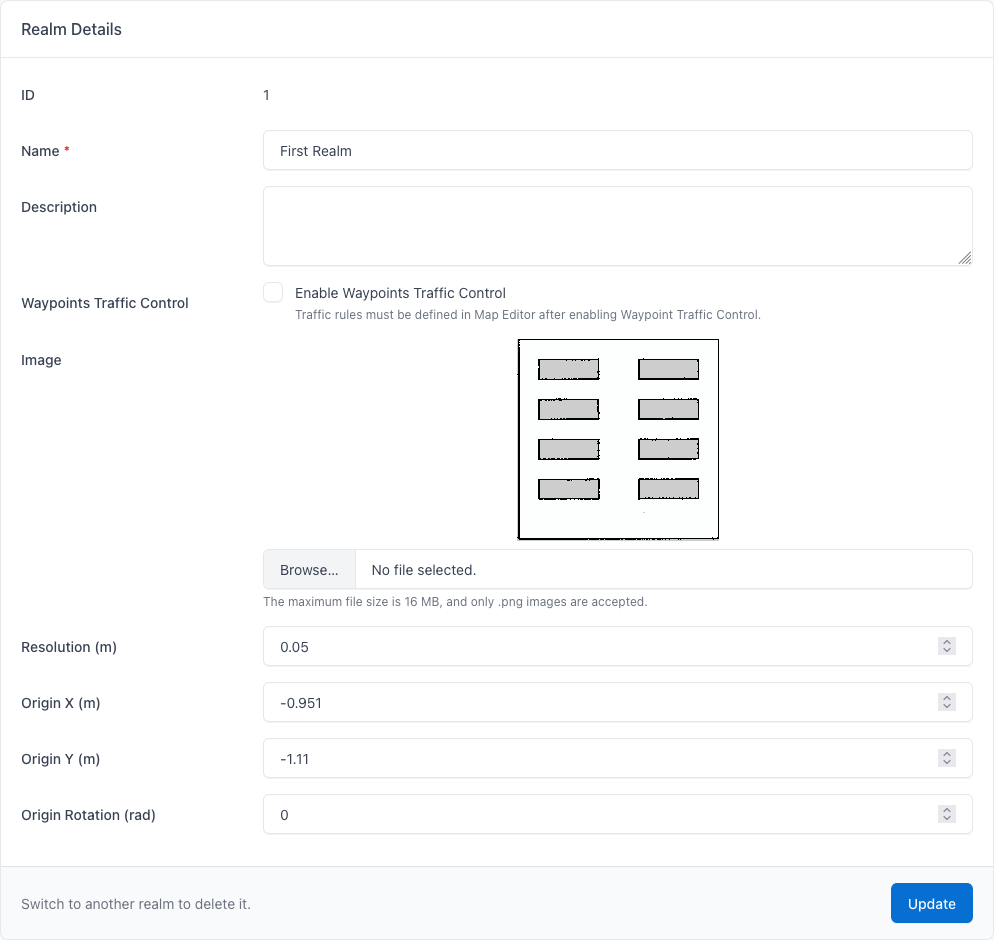Click the Resolution stepper up arrow
This screenshot has height=940, width=994.
coord(947,642)
